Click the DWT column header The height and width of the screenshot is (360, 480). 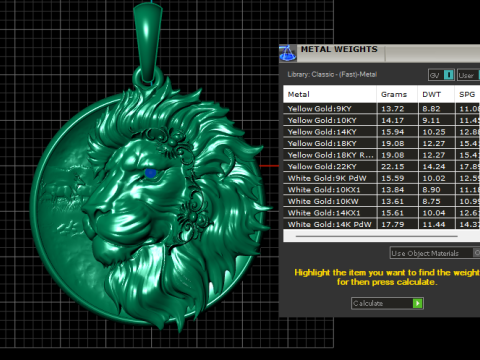436,94
